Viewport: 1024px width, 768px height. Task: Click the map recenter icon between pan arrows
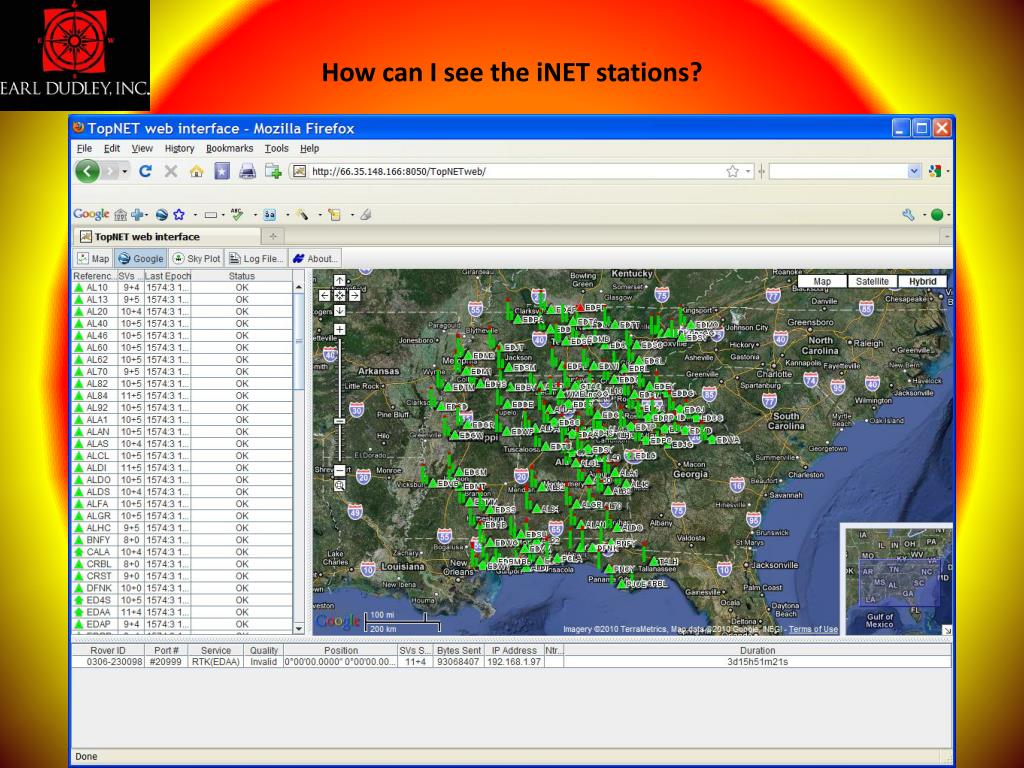tap(340, 295)
